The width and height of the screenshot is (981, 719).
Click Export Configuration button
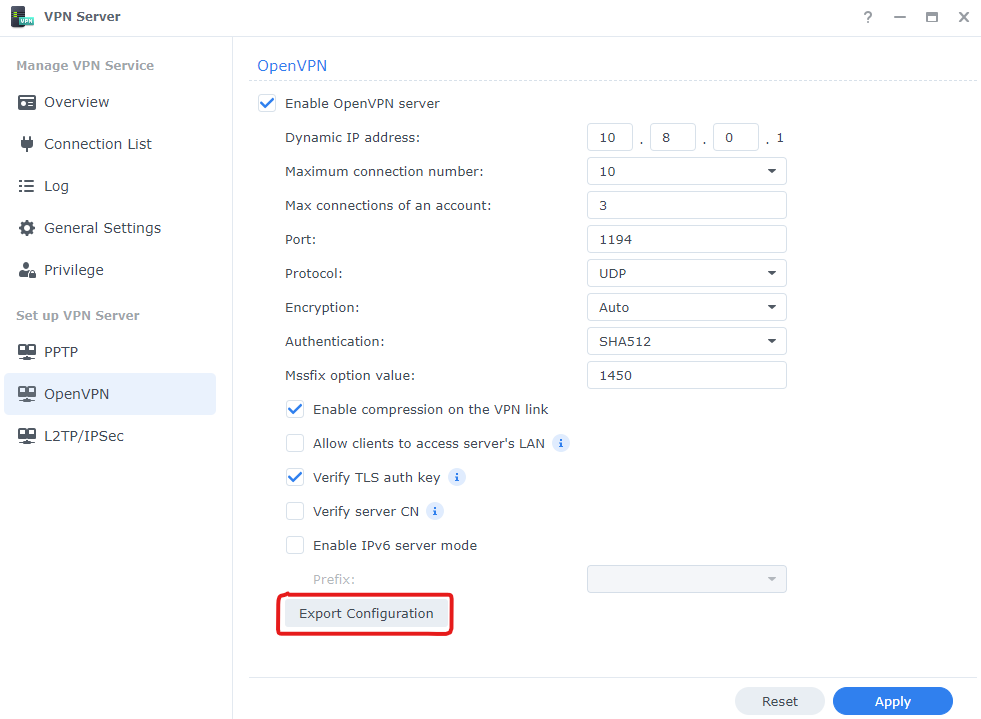(x=366, y=613)
